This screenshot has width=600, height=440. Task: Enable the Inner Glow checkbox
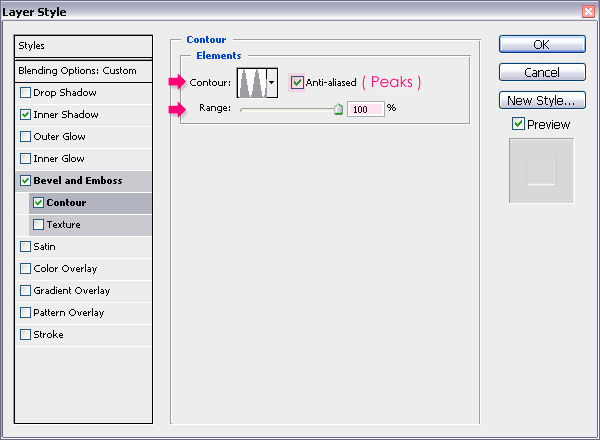25,158
